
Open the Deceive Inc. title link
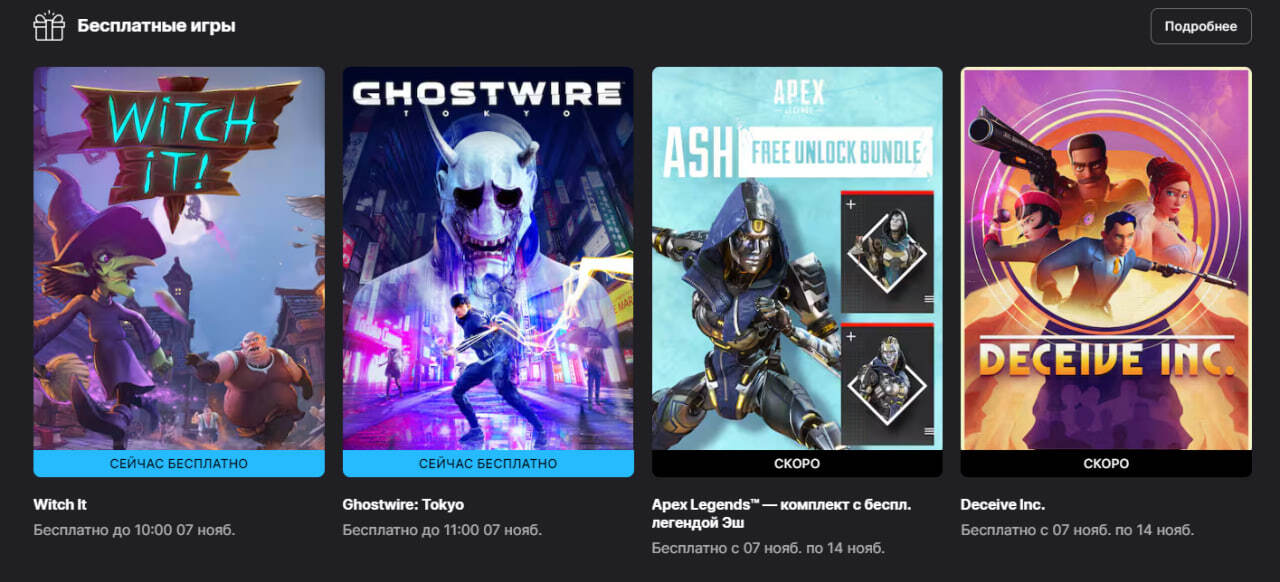pos(1003,504)
